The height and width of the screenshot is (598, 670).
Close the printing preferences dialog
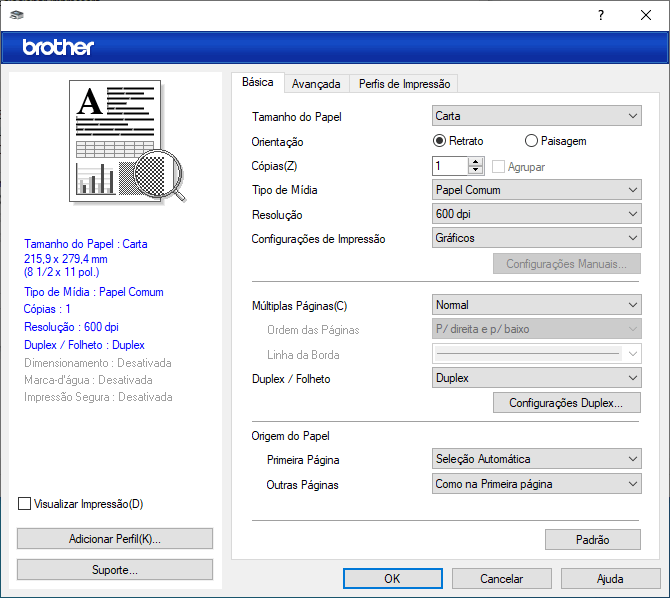click(x=646, y=15)
